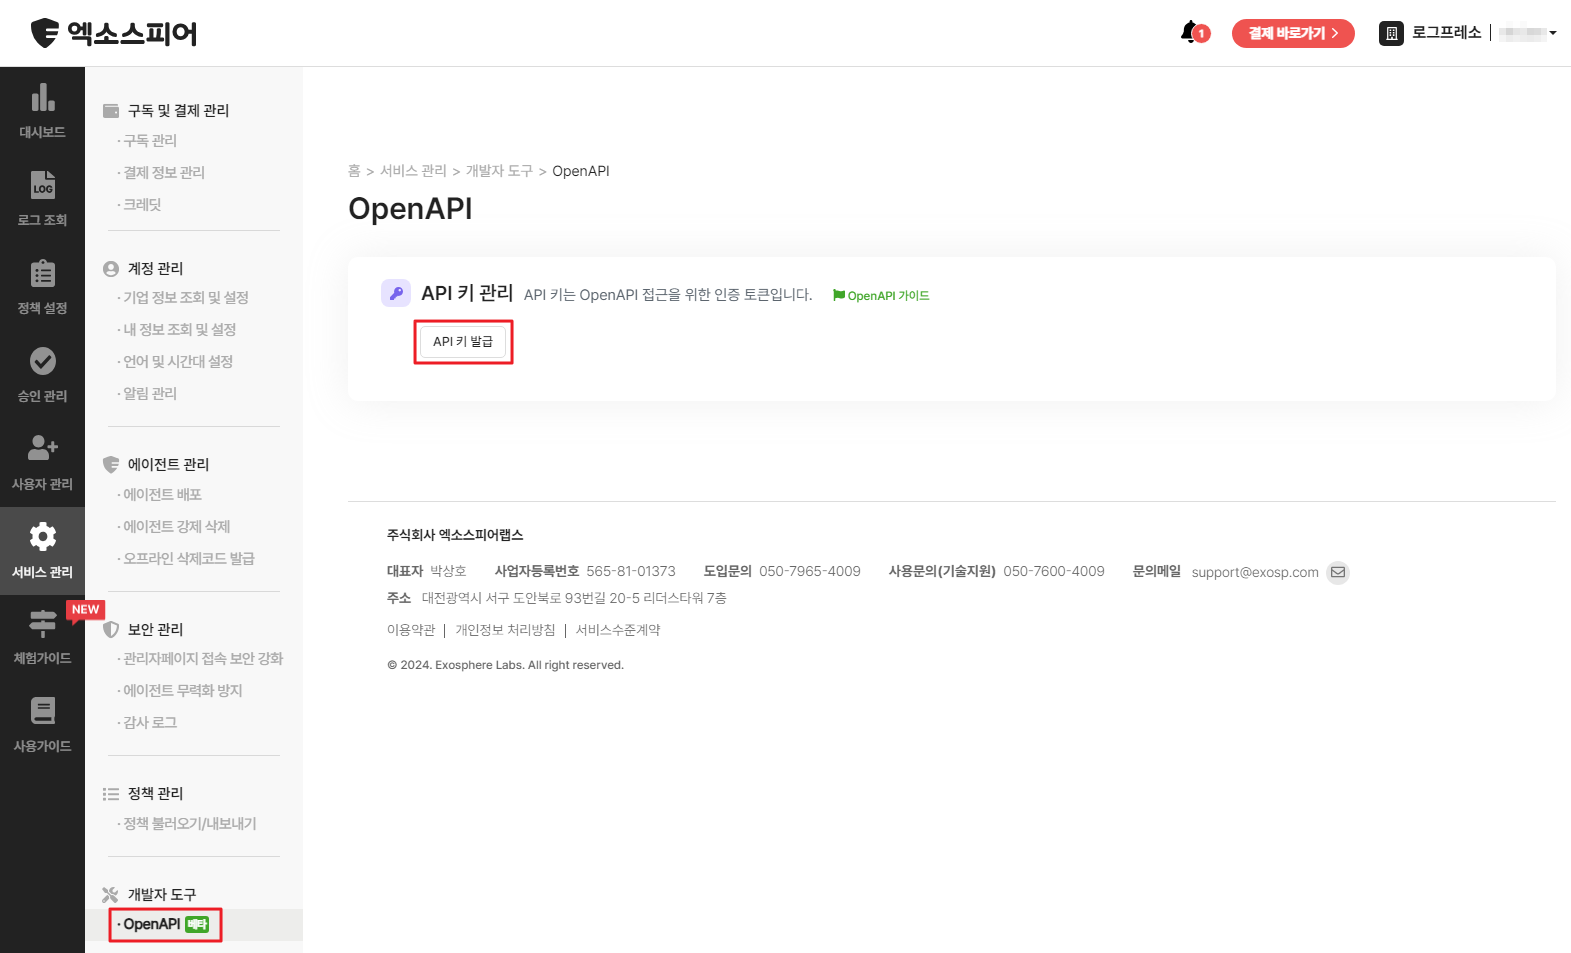
Task: Click the 엑소스피어 logo in the header
Action: click(x=114, y=33)
